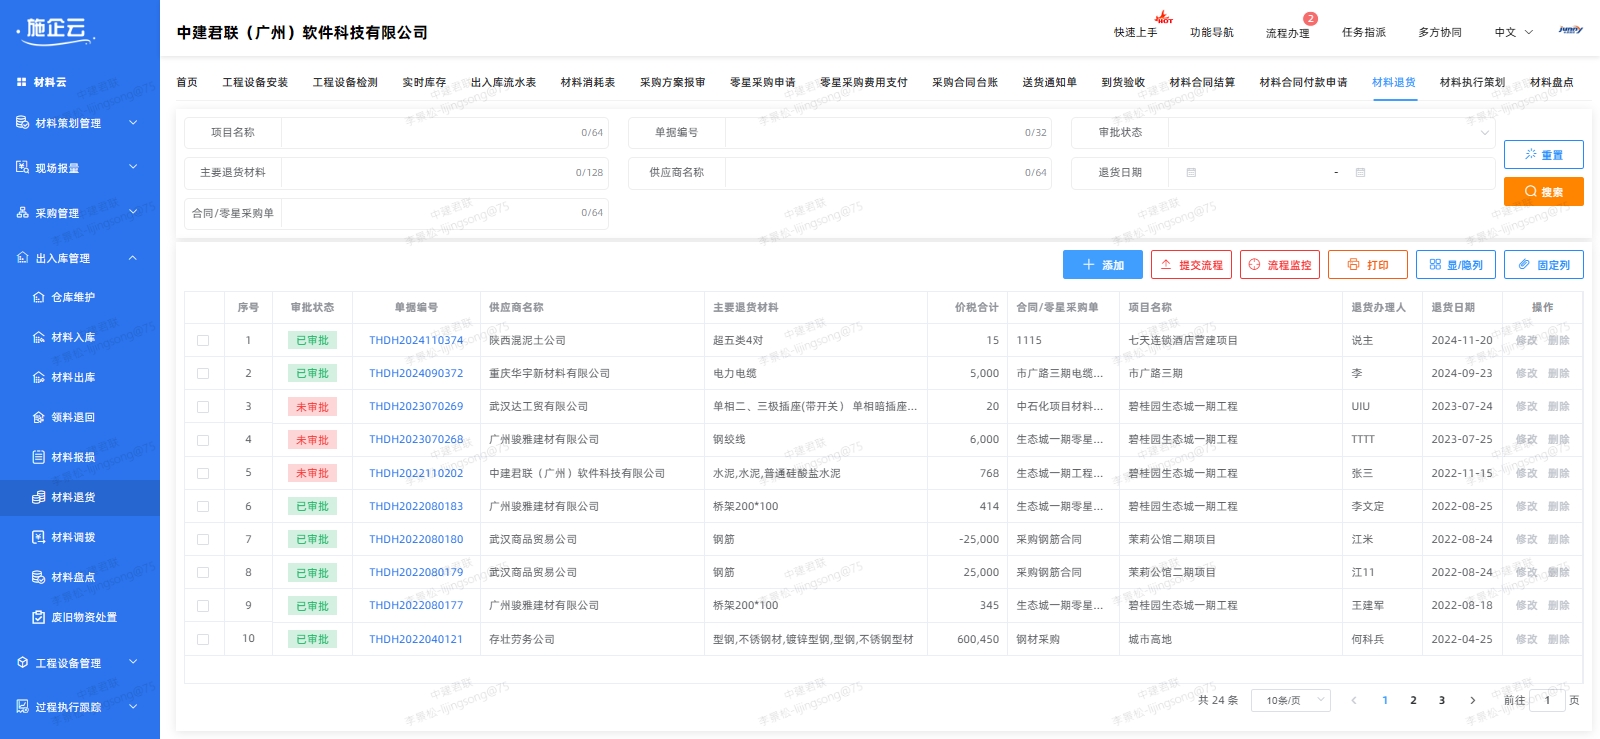The height and width of the screenshot is (739, 1600).
Task: Switch to 实时库存 tab
Action: click(x=424, y=82)
